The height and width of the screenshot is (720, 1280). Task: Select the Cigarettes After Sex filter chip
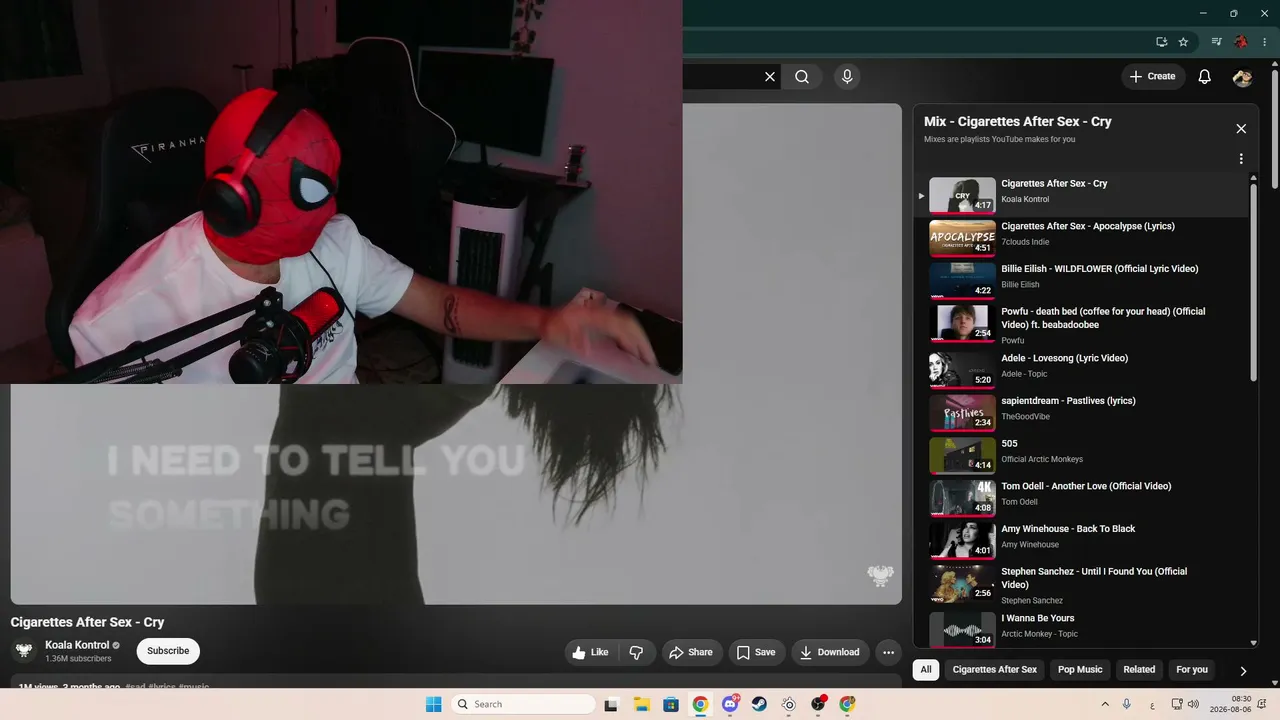coord(995,670)
